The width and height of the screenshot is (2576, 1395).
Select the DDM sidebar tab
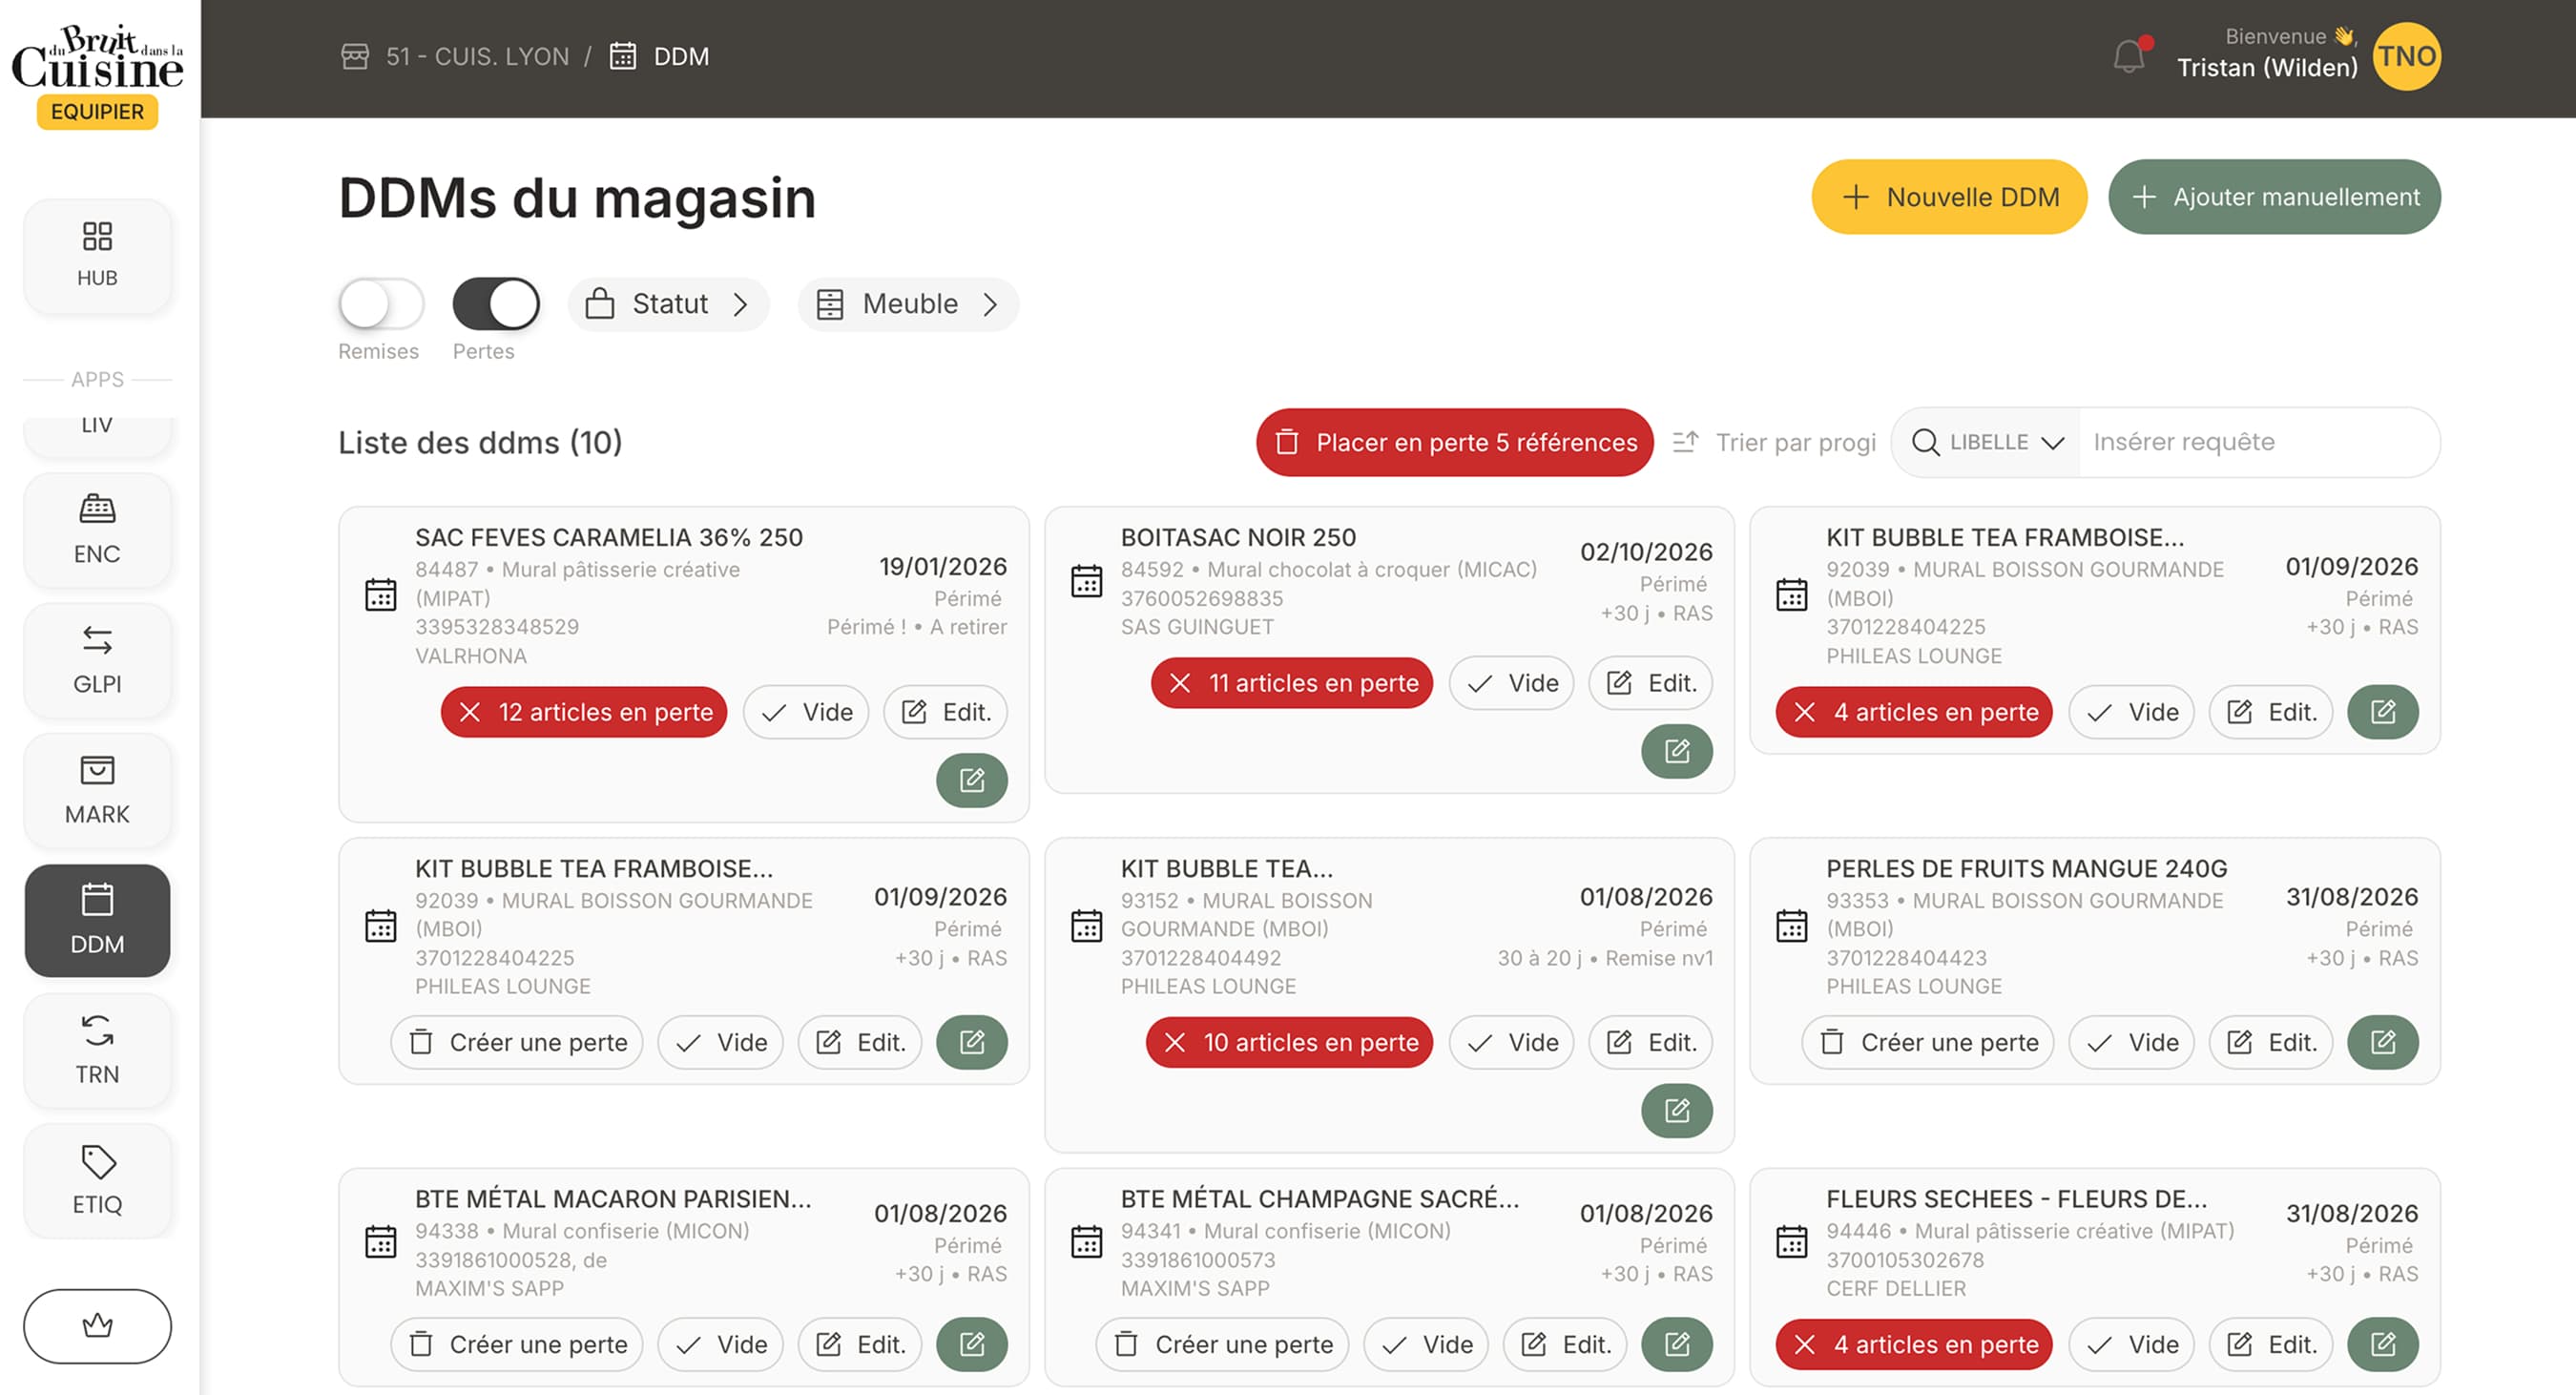click(x=97, y=920)
